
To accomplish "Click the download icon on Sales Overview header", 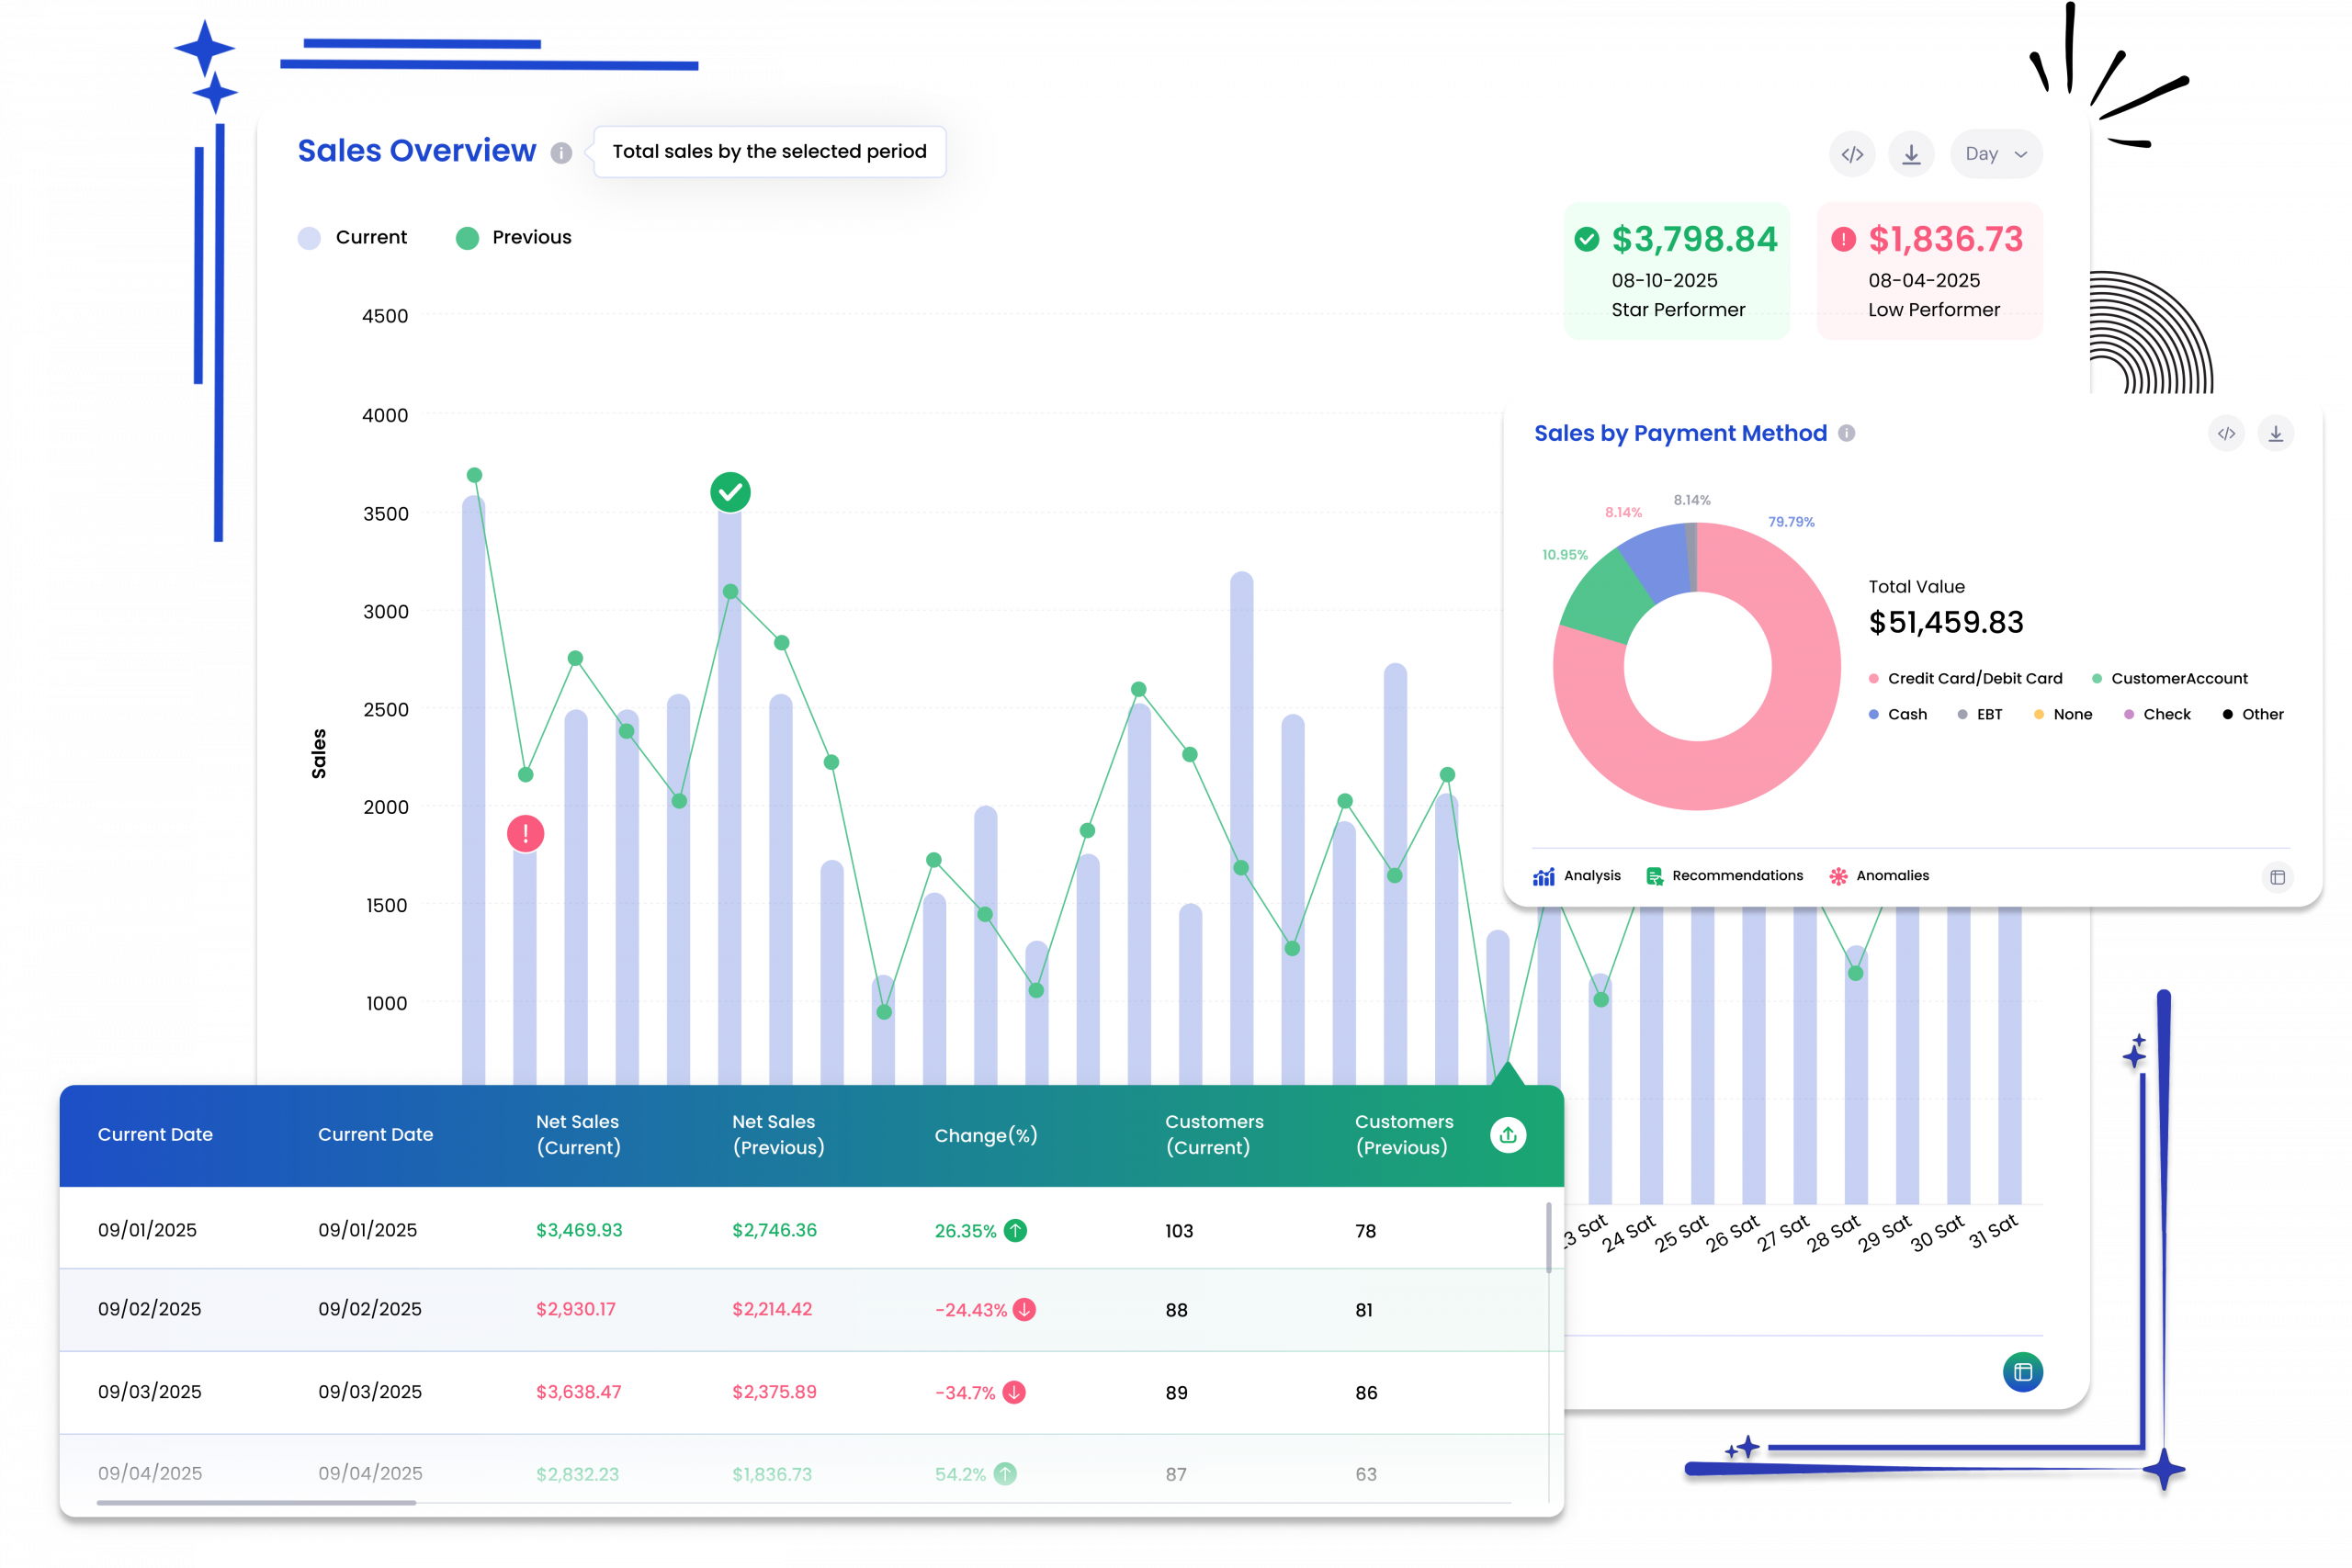I will tap(1911, 153).
